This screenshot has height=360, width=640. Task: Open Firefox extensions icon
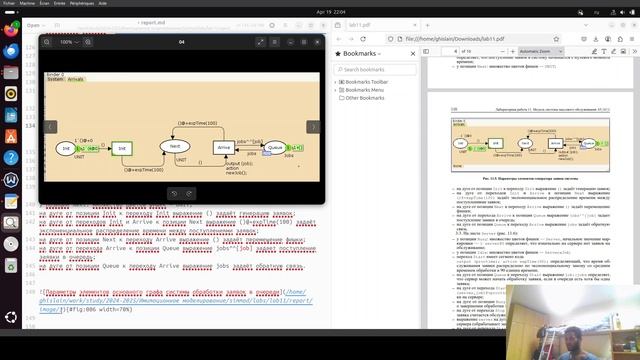click(x=620, y=39)
